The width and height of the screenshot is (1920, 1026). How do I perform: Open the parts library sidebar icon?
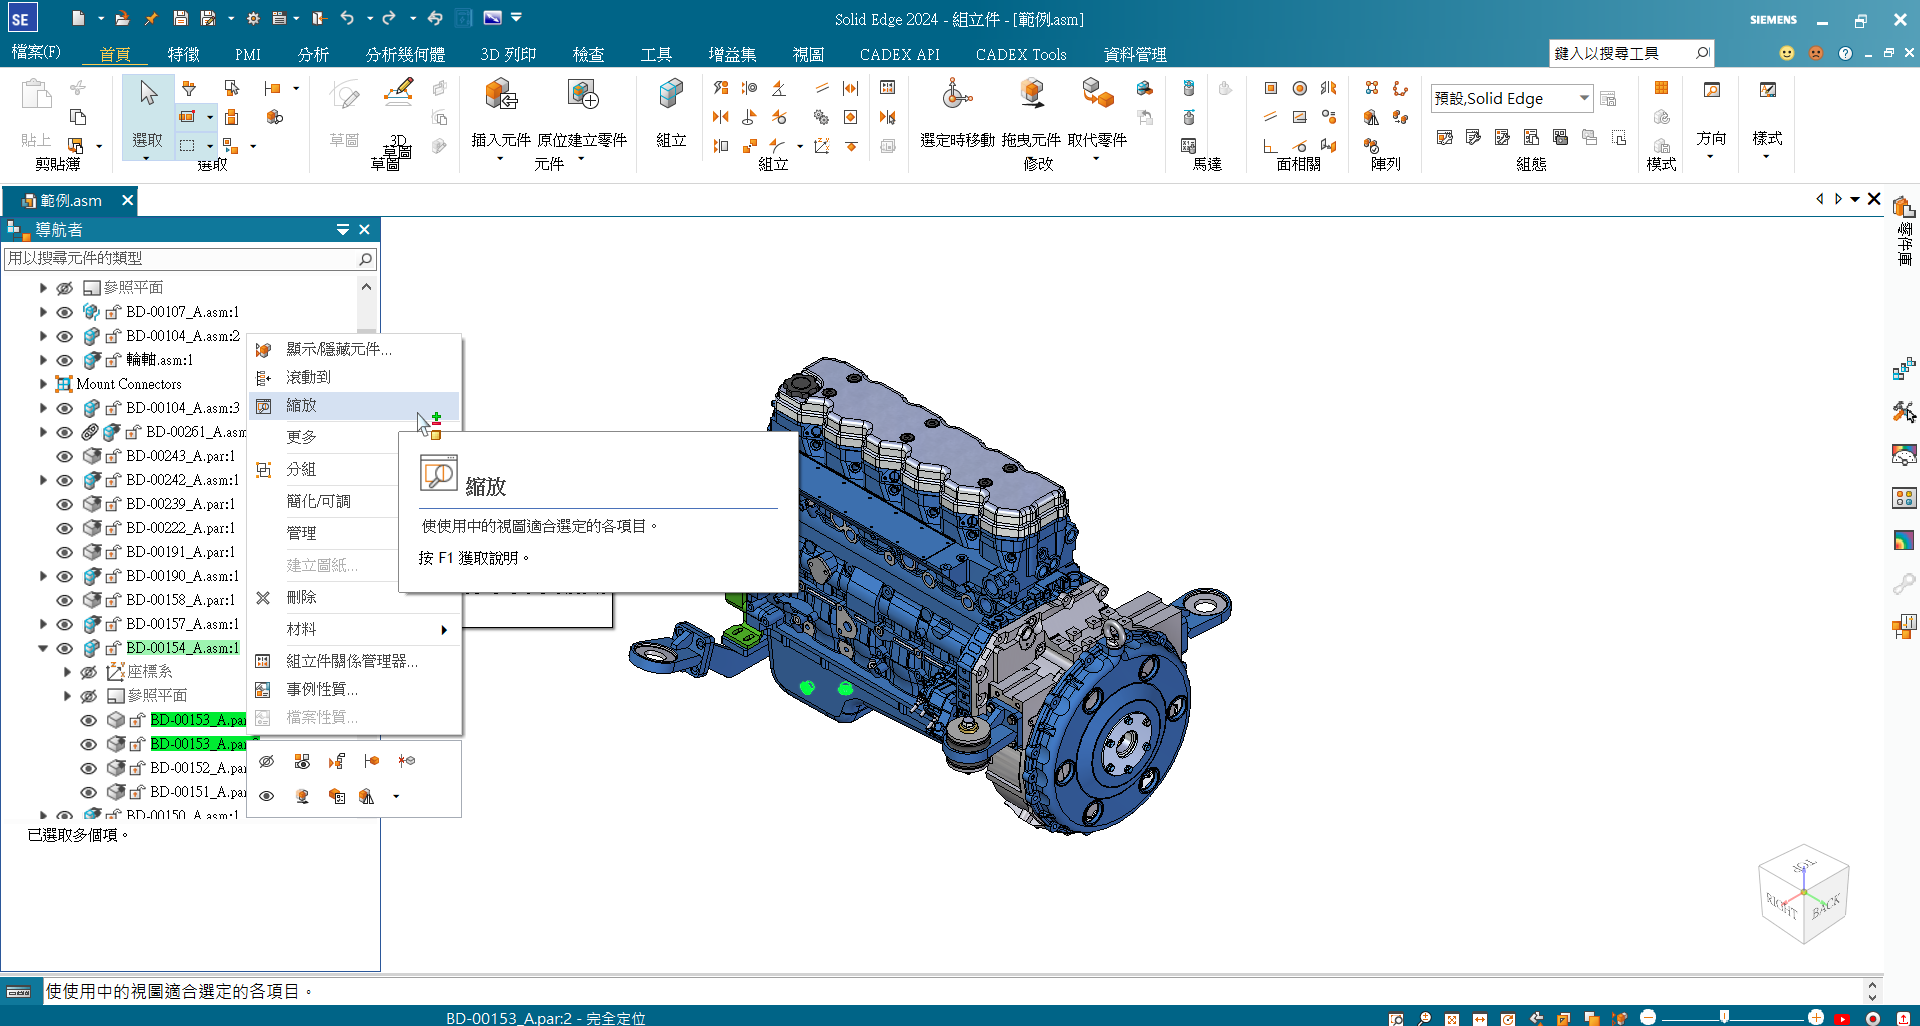tap(1903, 207)
